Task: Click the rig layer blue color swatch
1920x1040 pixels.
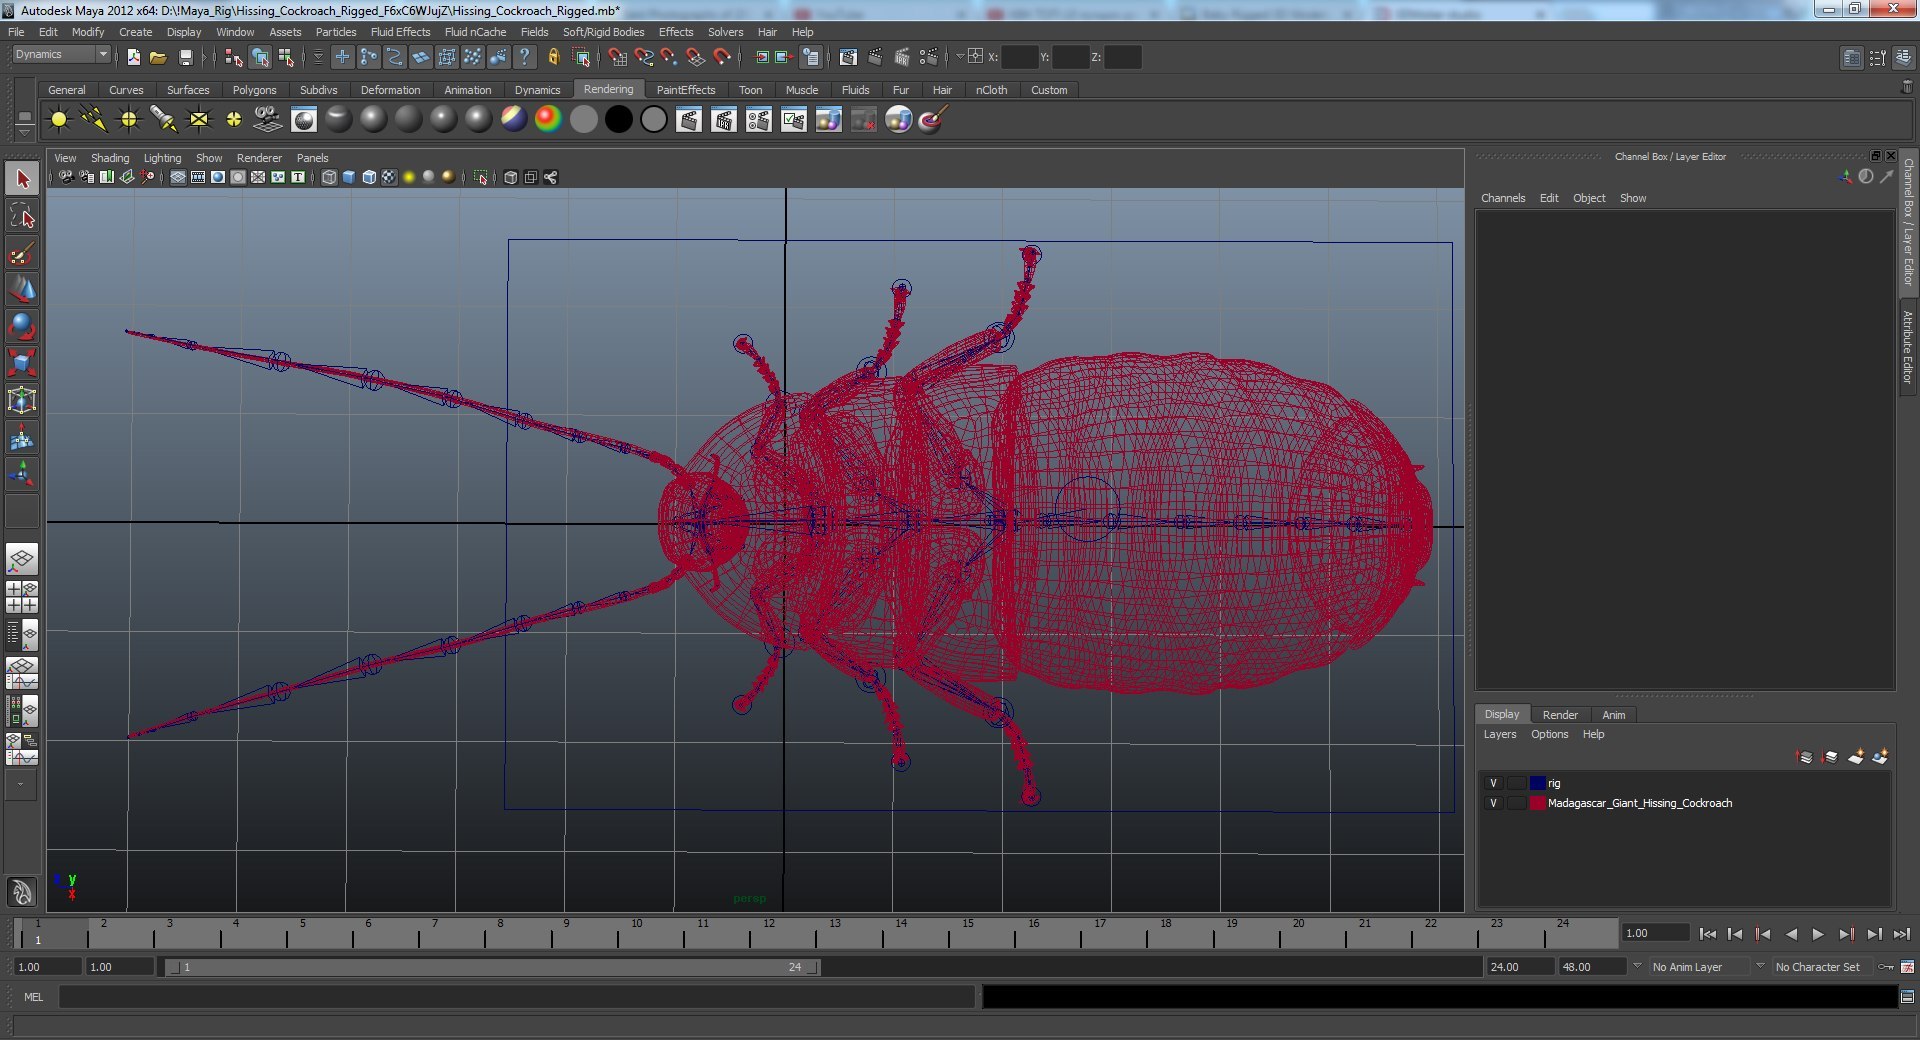Action: click(1538, 783)
